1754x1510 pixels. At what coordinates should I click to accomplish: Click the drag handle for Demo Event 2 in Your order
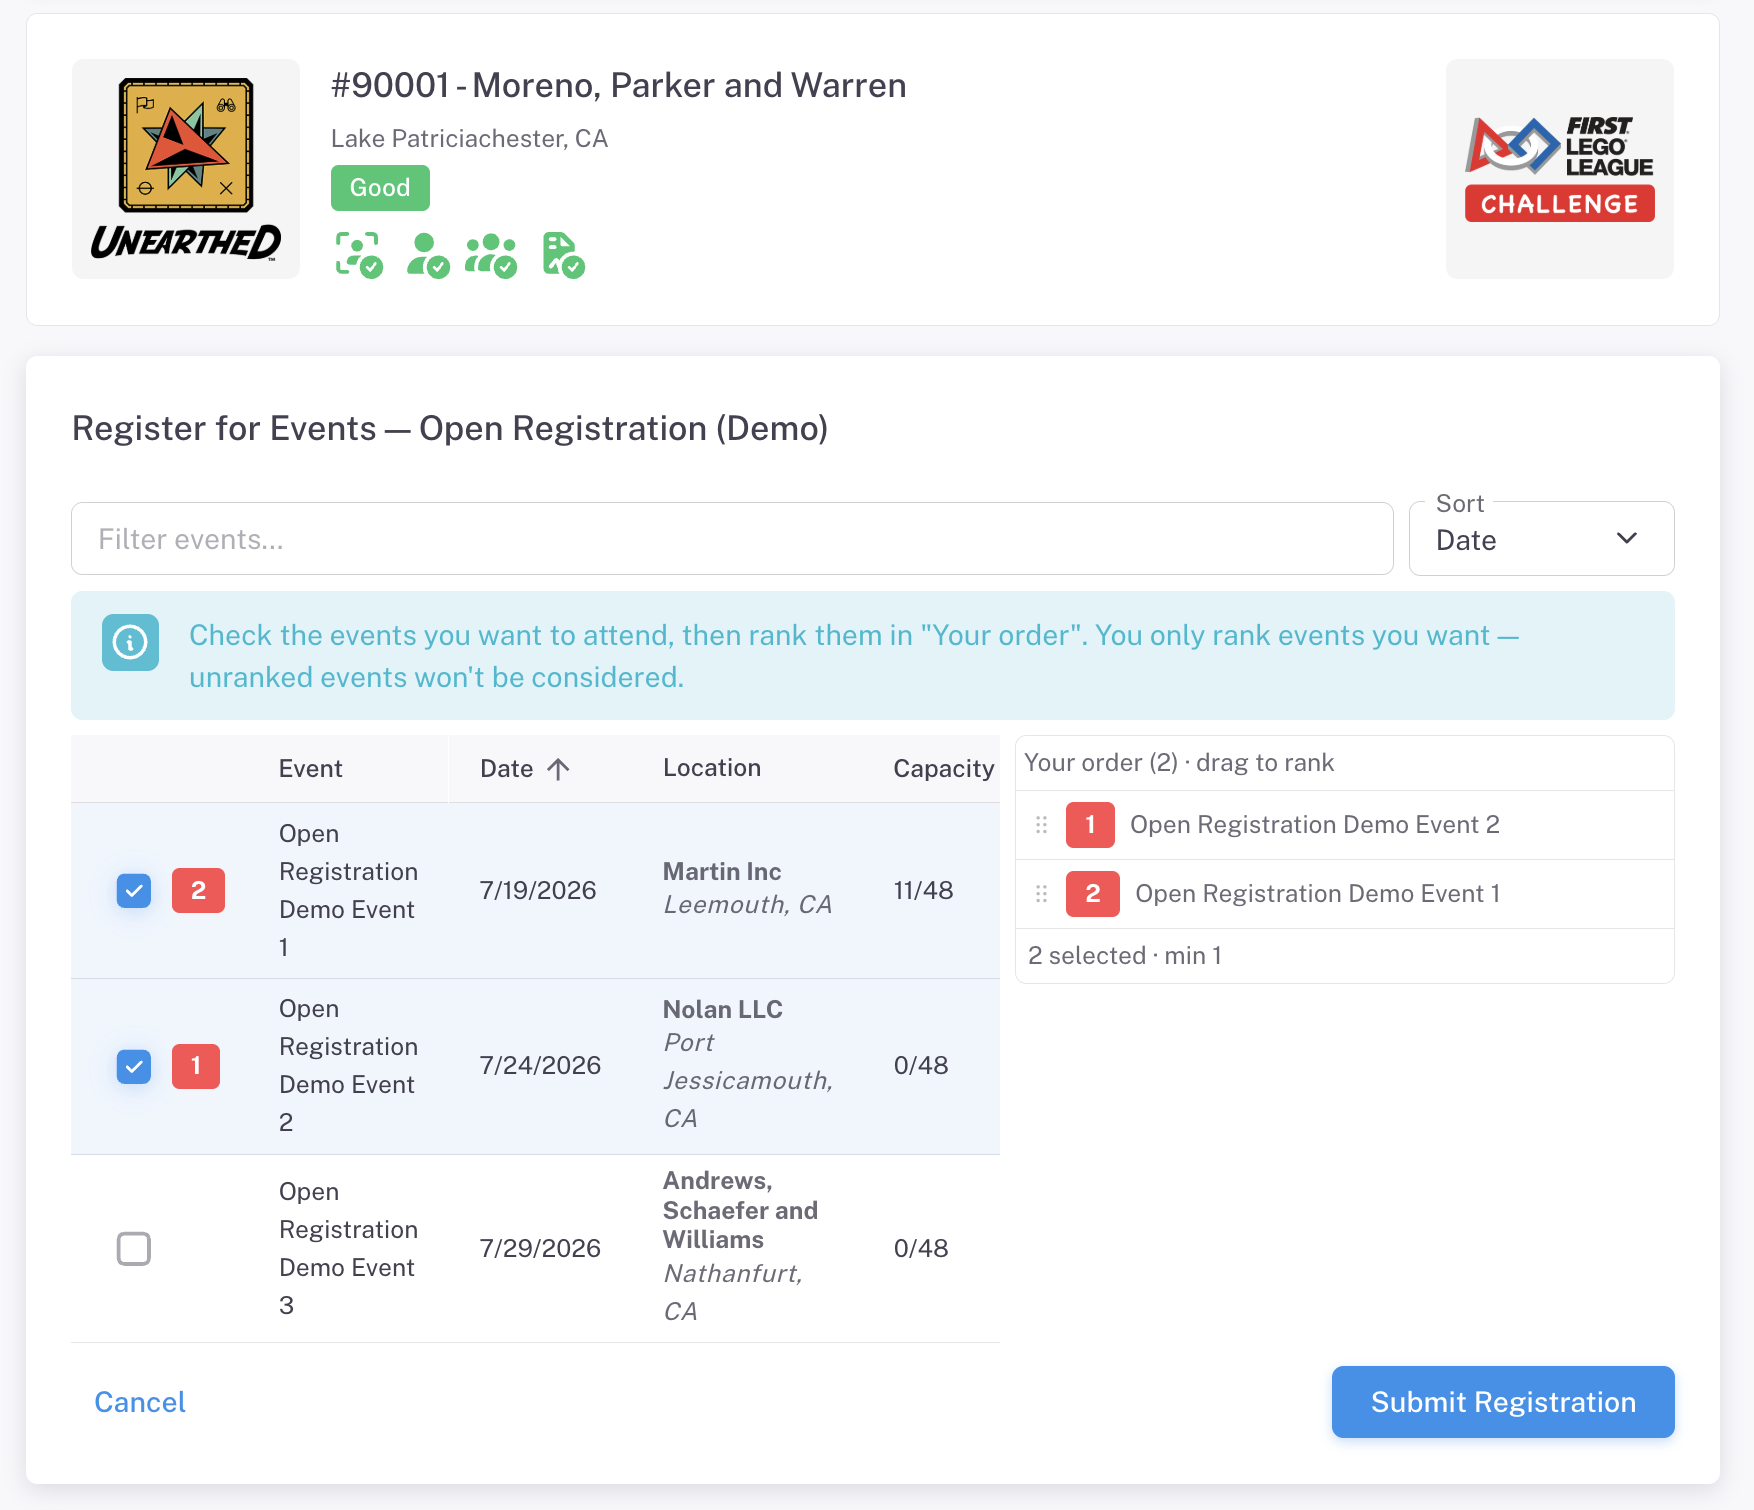pyautogui.click(x=1041, y=825)
